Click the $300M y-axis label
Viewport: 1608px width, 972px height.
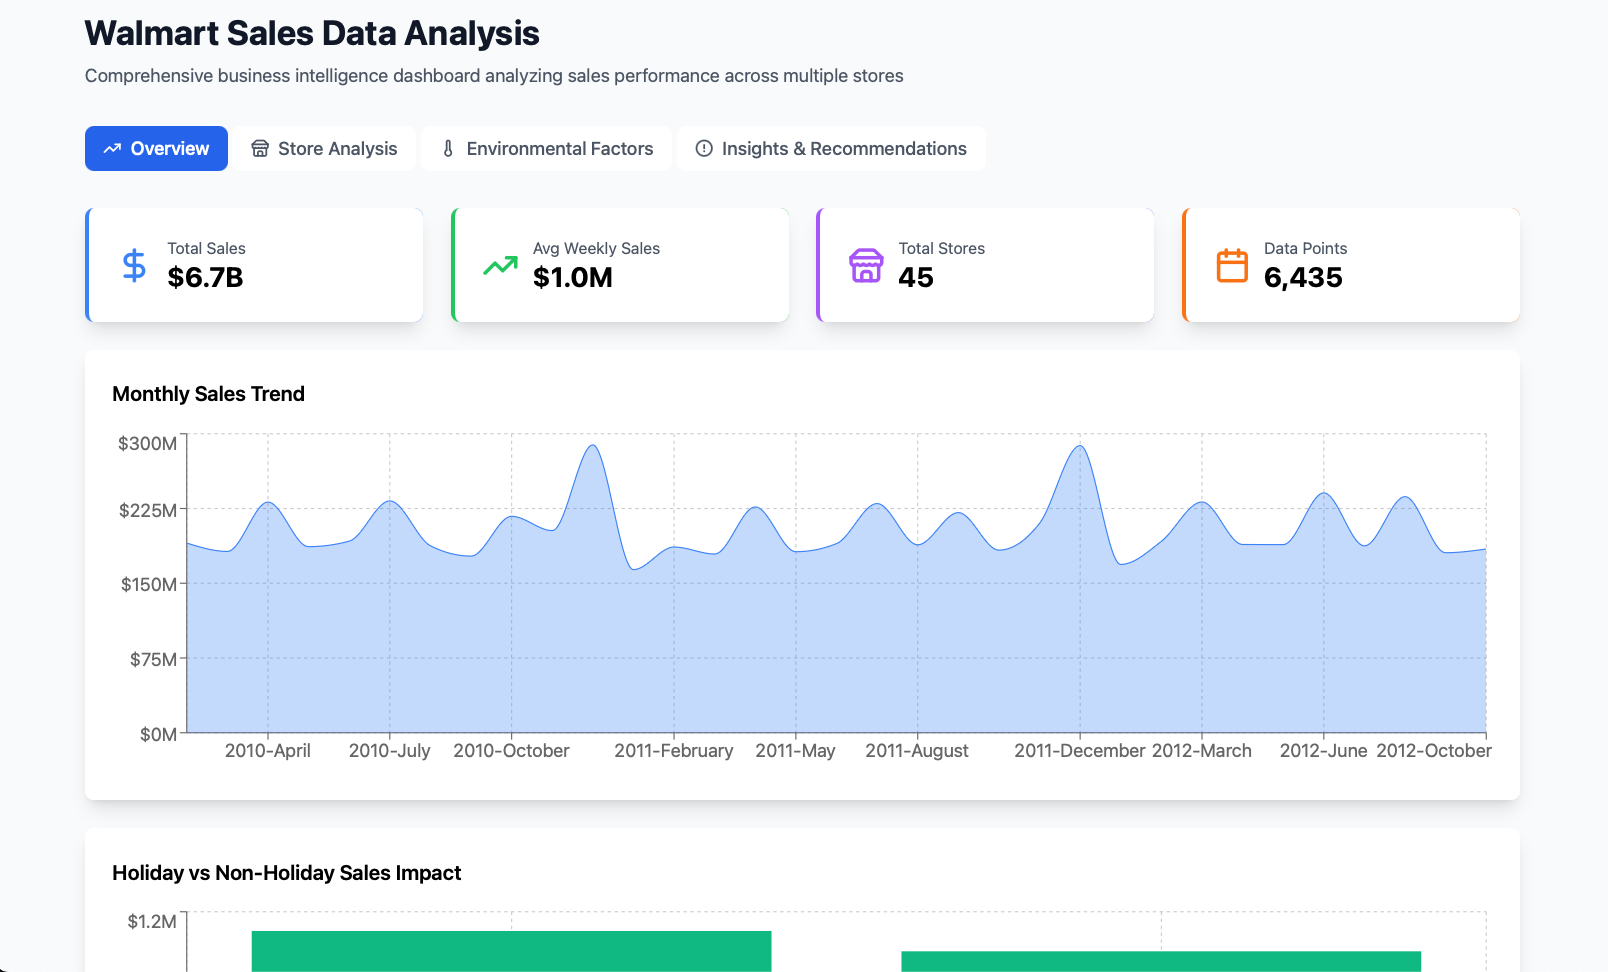[147, 443]
